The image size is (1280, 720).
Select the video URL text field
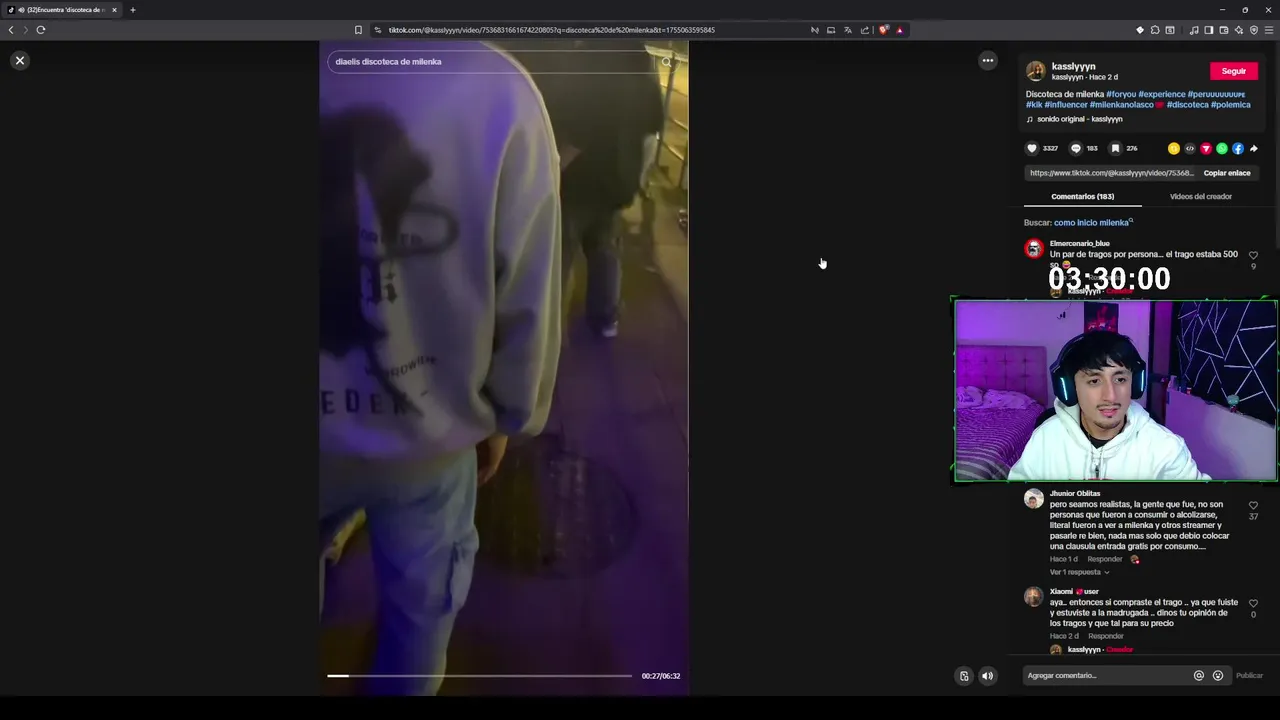1111,173
